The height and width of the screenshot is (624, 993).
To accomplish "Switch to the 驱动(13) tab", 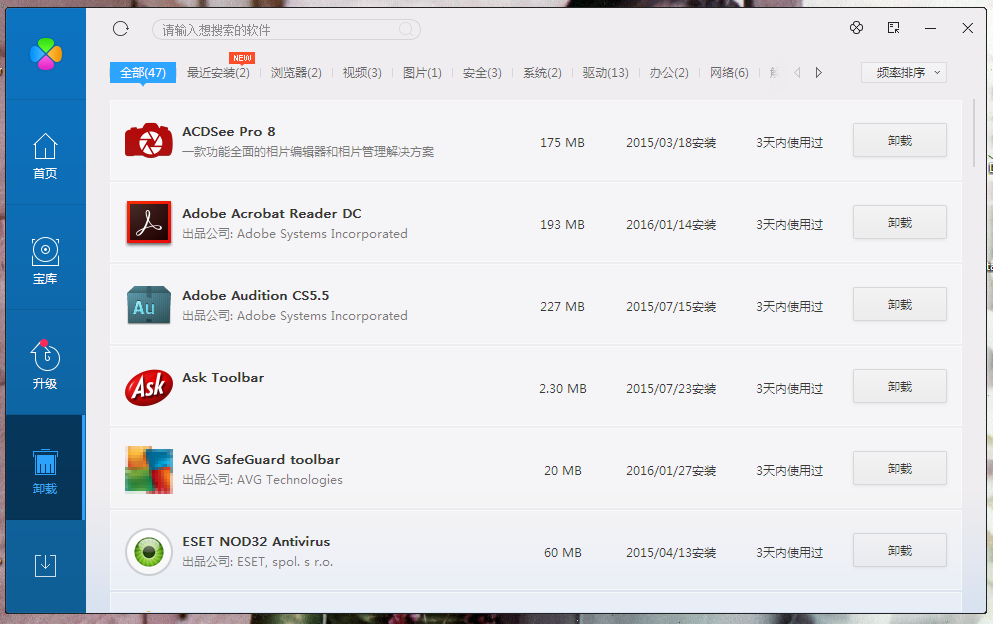I will (605, 73).
